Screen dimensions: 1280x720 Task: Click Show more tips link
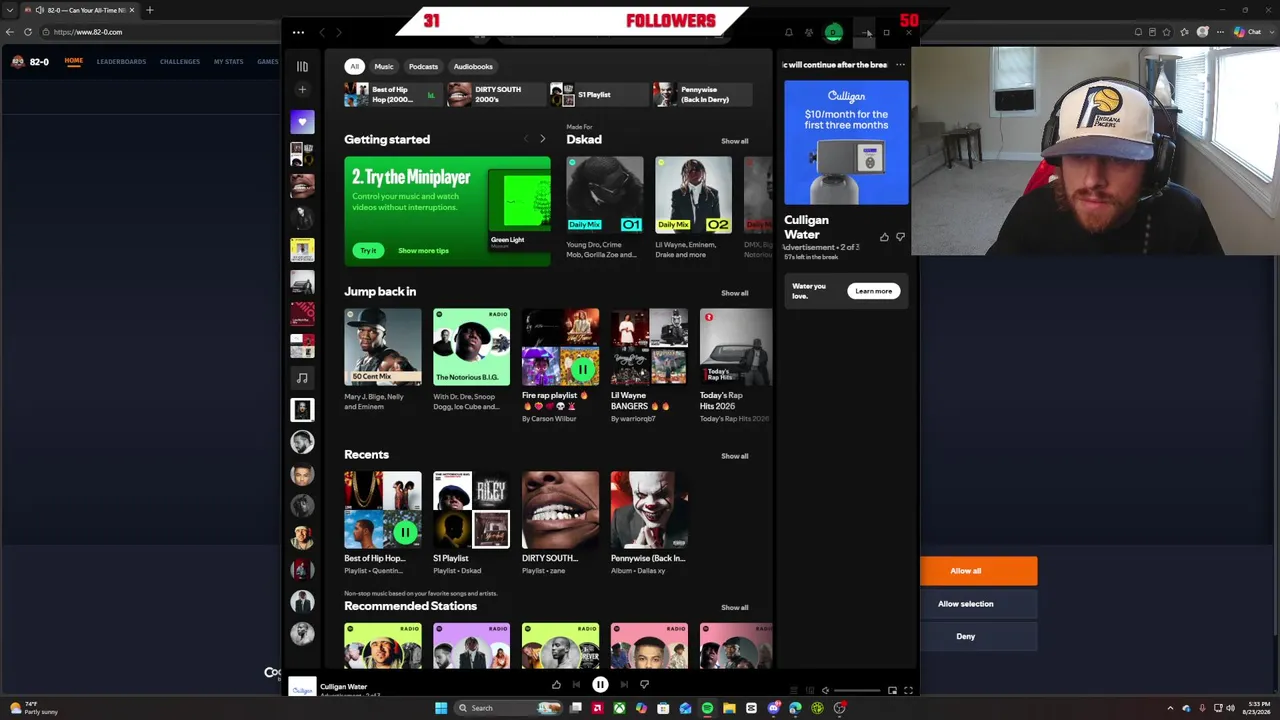(423, 250)
